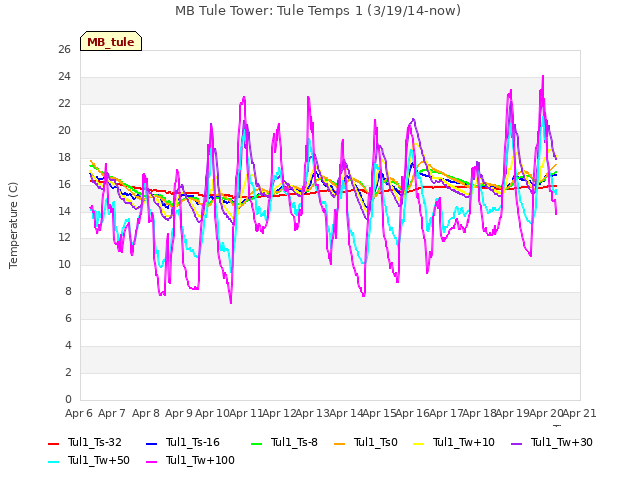This screenshot has width=640, height=480.
Task: Click the orange Tul1_Ts0 legend swatch
Action: [x=339, y=444]
